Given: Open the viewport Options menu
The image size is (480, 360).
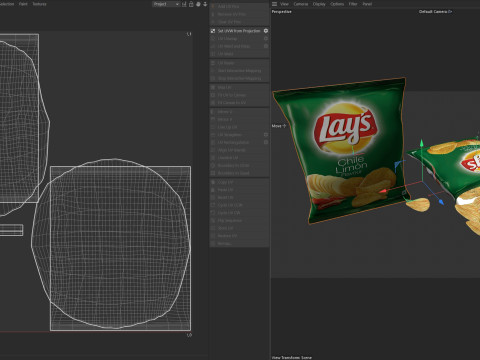Looking at the screenshot, I should pos(337,4).
